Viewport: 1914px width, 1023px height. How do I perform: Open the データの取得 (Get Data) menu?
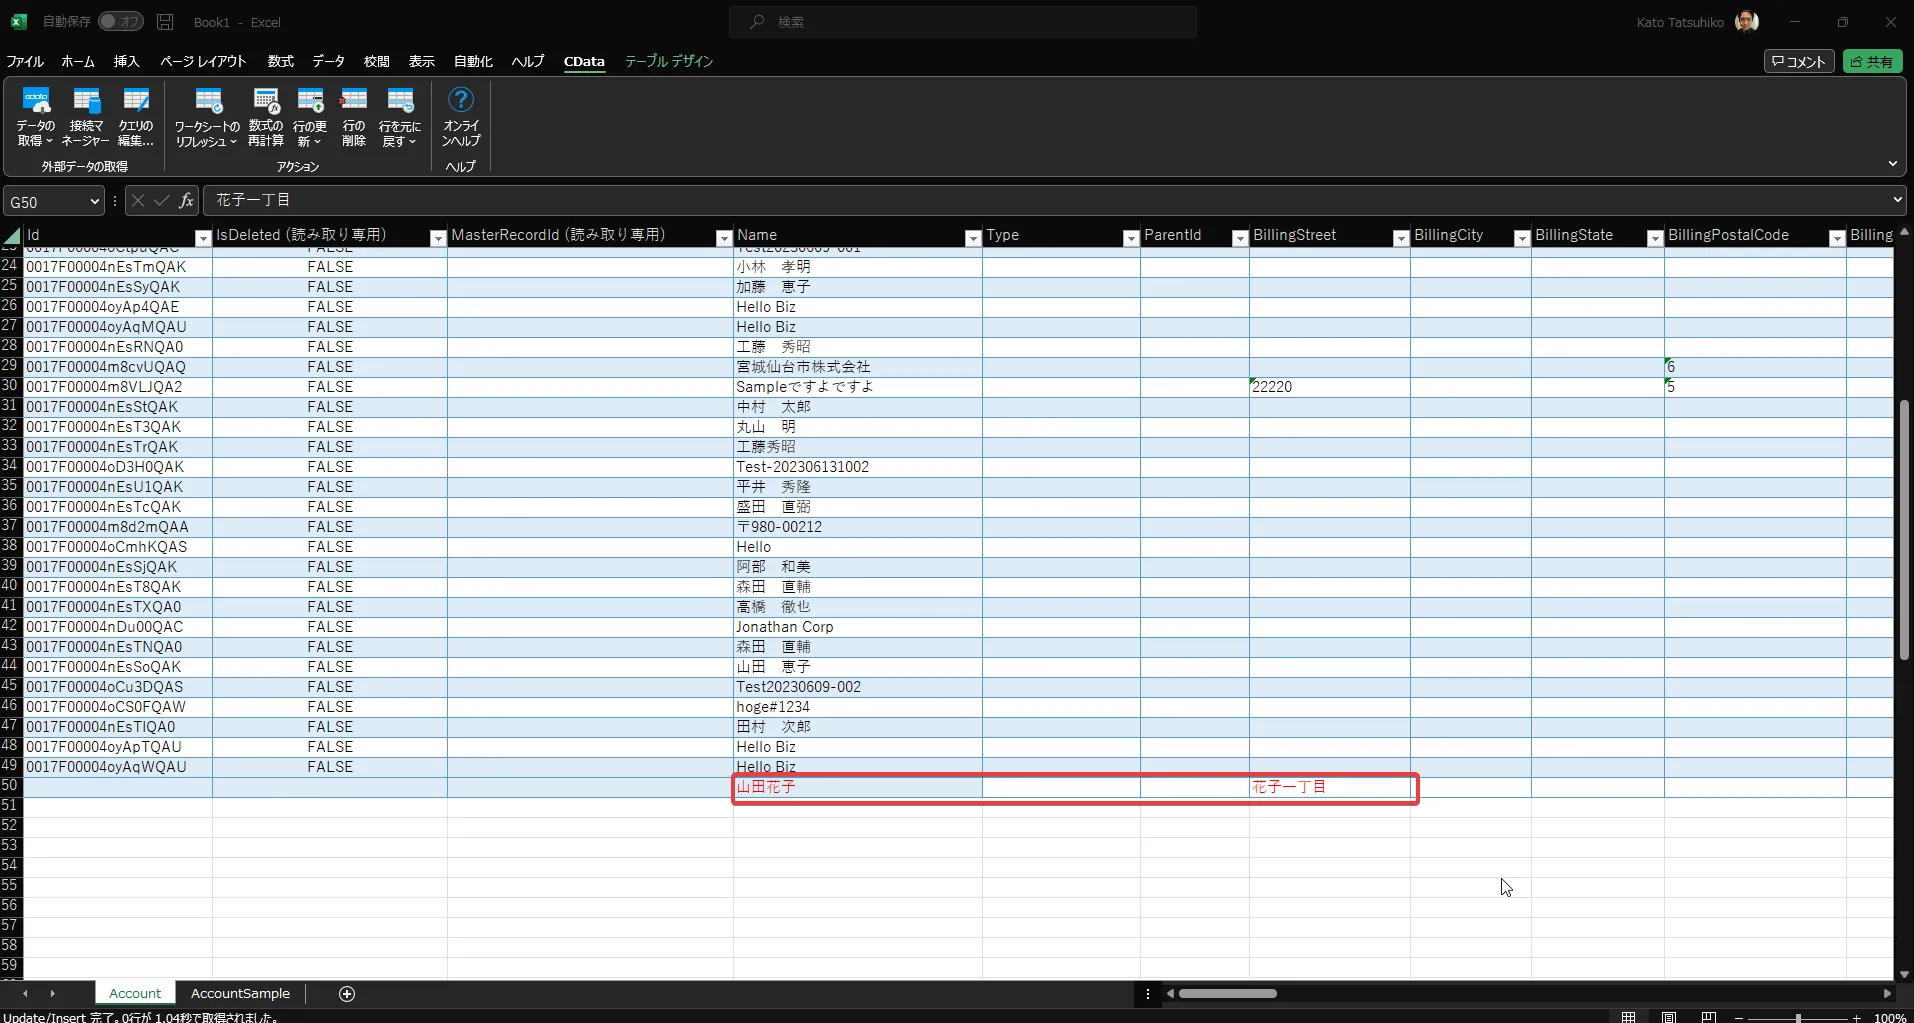tap(36, 116)
